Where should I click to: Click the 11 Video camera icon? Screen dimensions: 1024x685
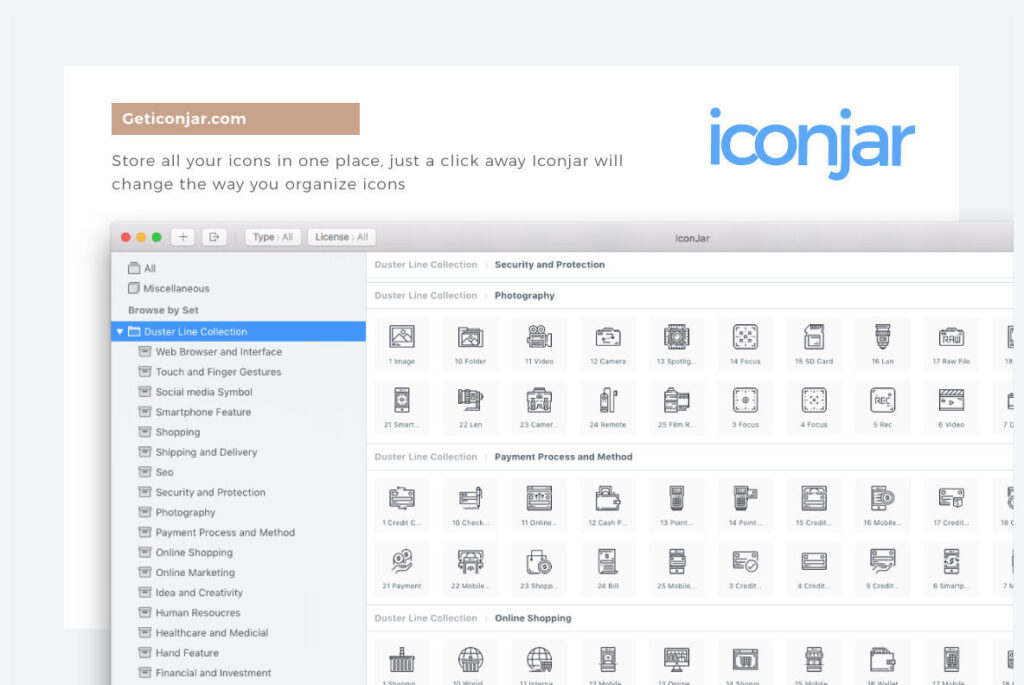(539, 337)
